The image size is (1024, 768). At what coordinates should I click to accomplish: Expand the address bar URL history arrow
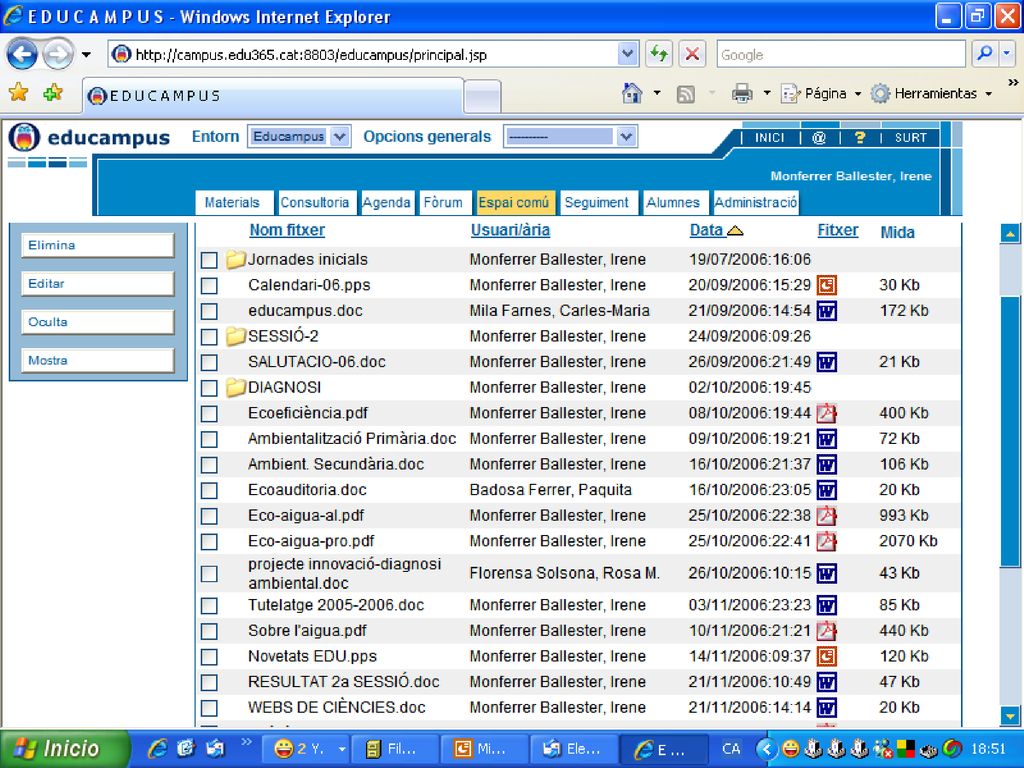[x=628, y=54]
